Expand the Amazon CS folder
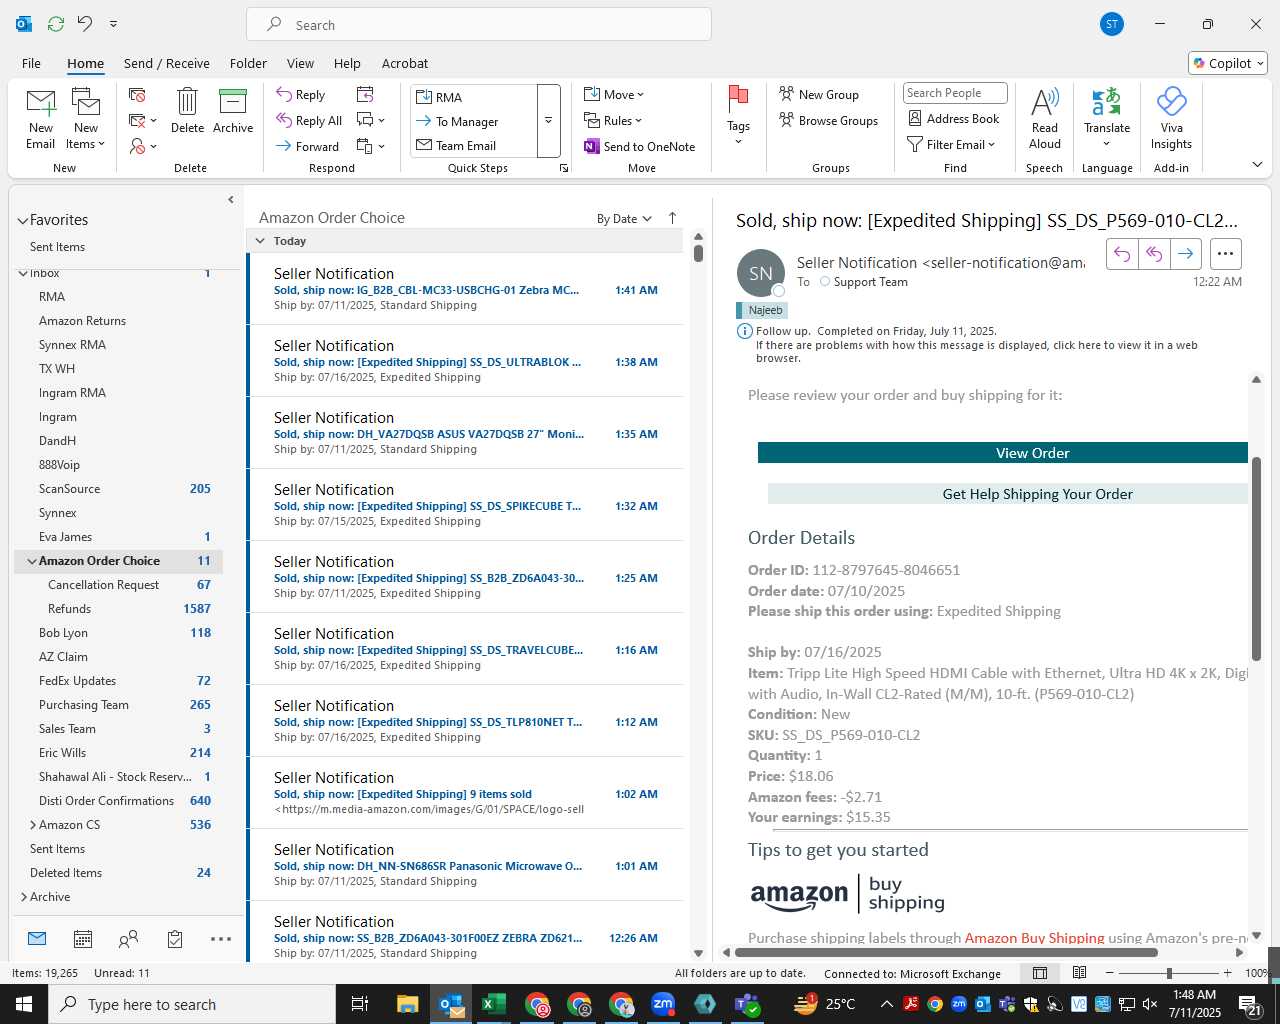 33,825
